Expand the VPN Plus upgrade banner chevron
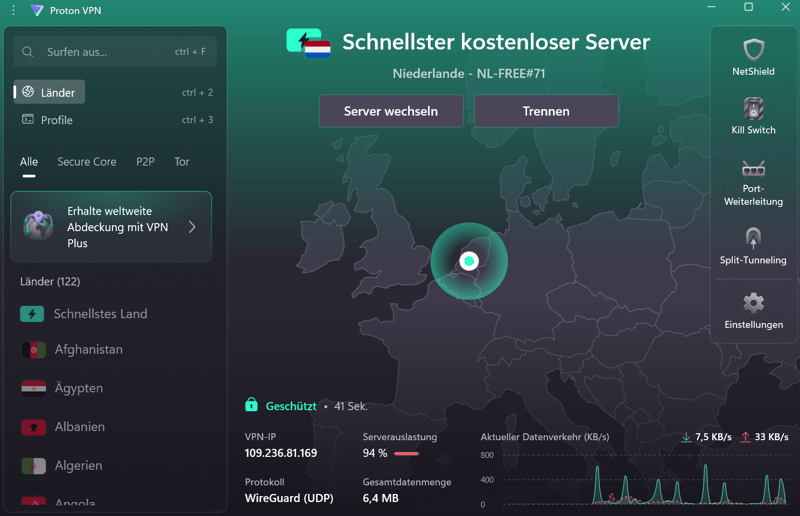800x516 pixels. (192, 227)
